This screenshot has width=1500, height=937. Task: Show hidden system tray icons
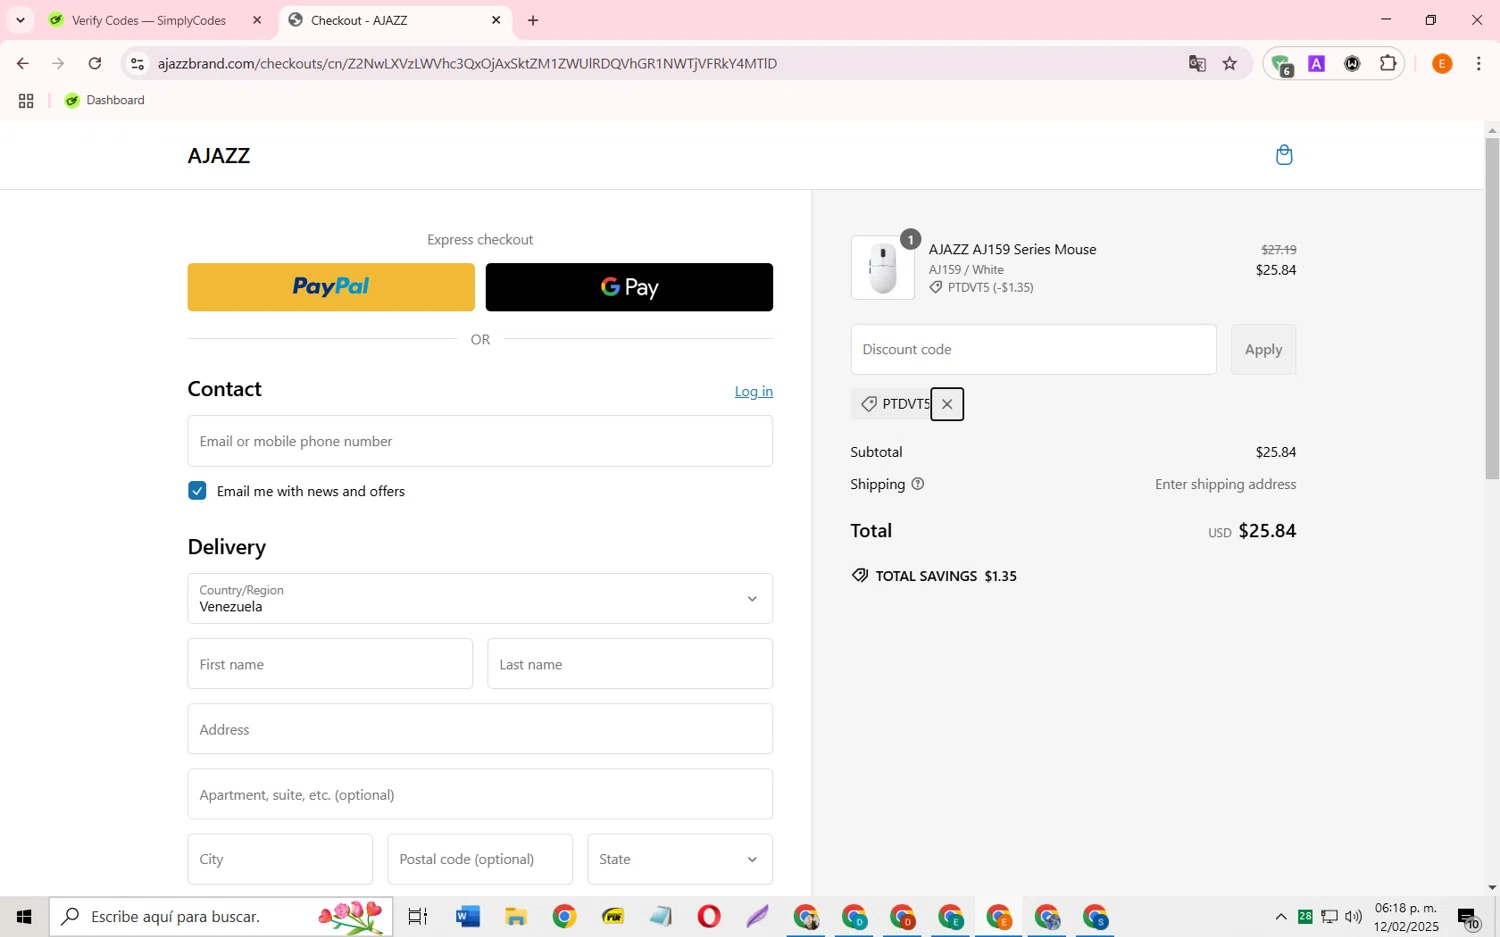point(1281,917)
